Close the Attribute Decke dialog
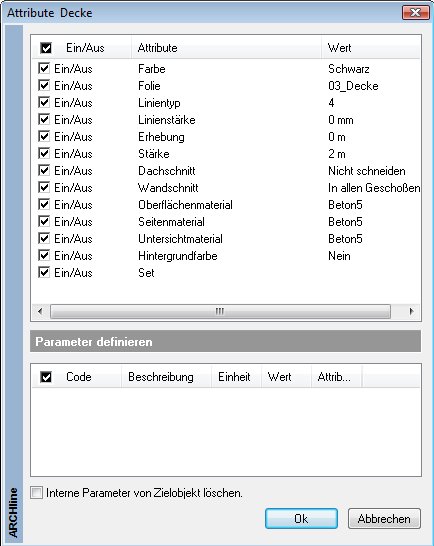The image size is (434, 546). [415, 13]
